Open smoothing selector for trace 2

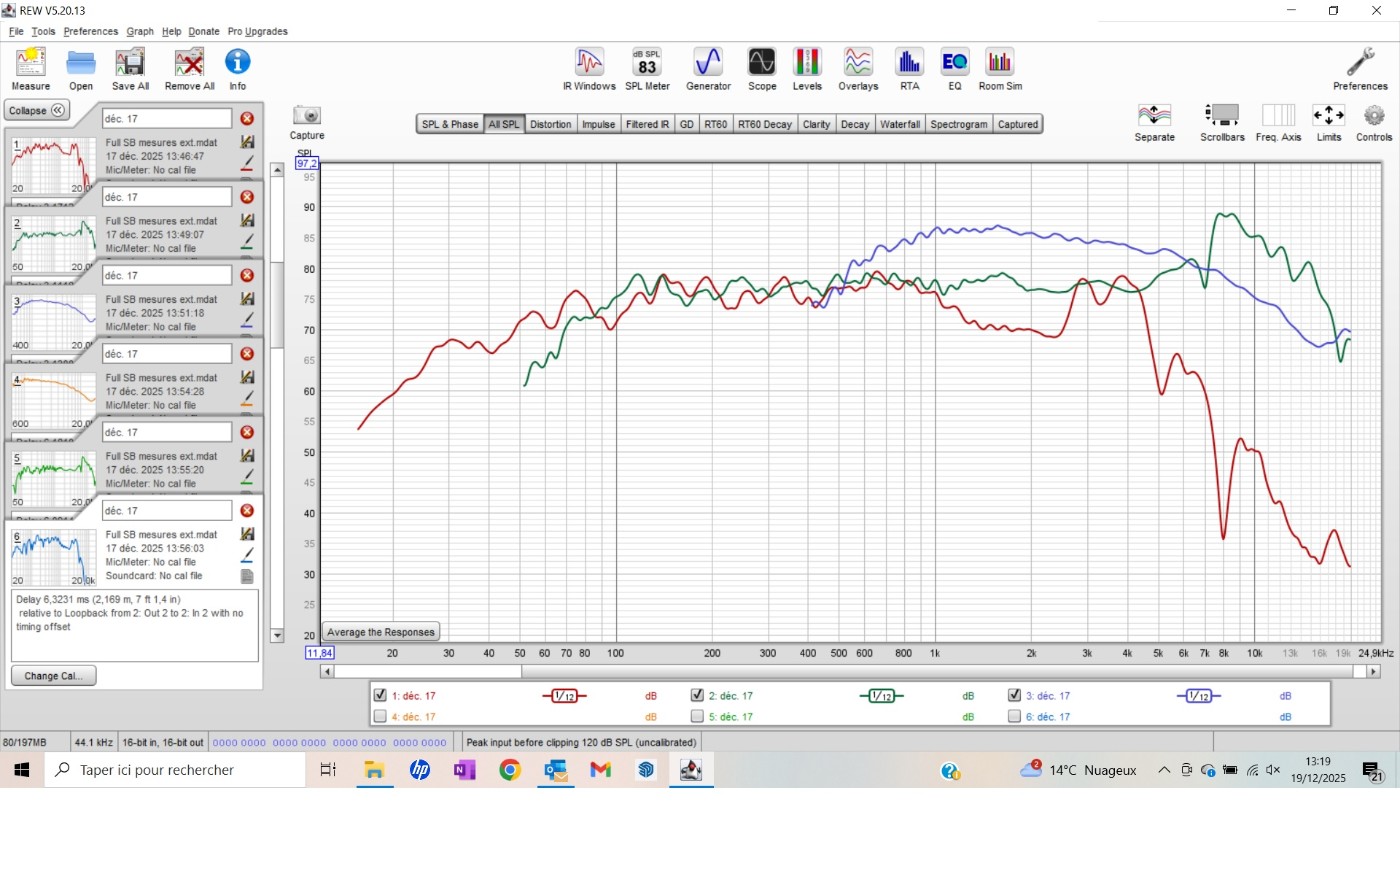click(x=881, y=696)
